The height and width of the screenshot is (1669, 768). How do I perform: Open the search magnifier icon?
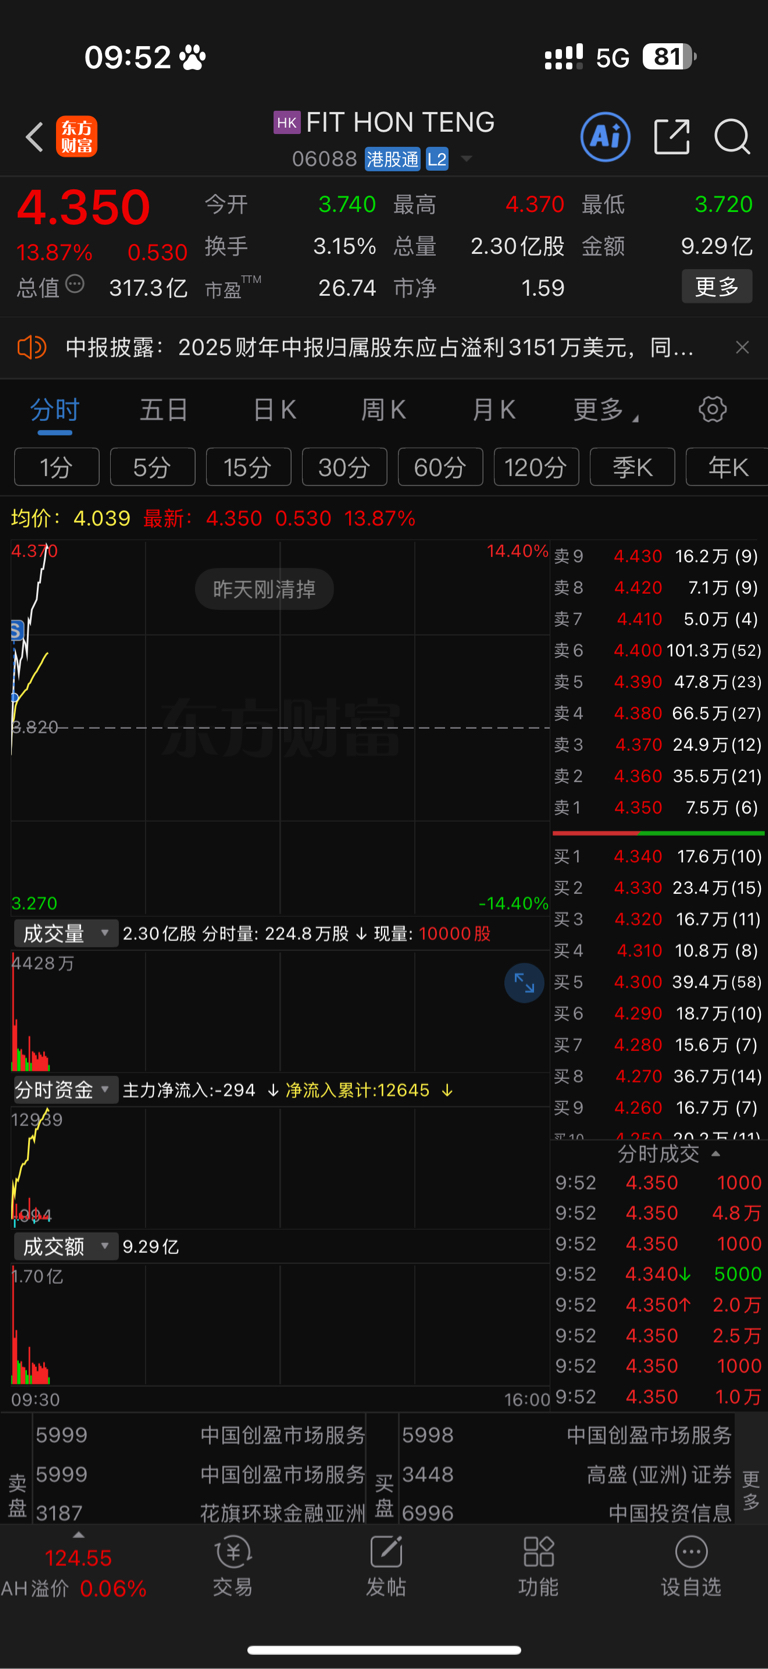732,137
